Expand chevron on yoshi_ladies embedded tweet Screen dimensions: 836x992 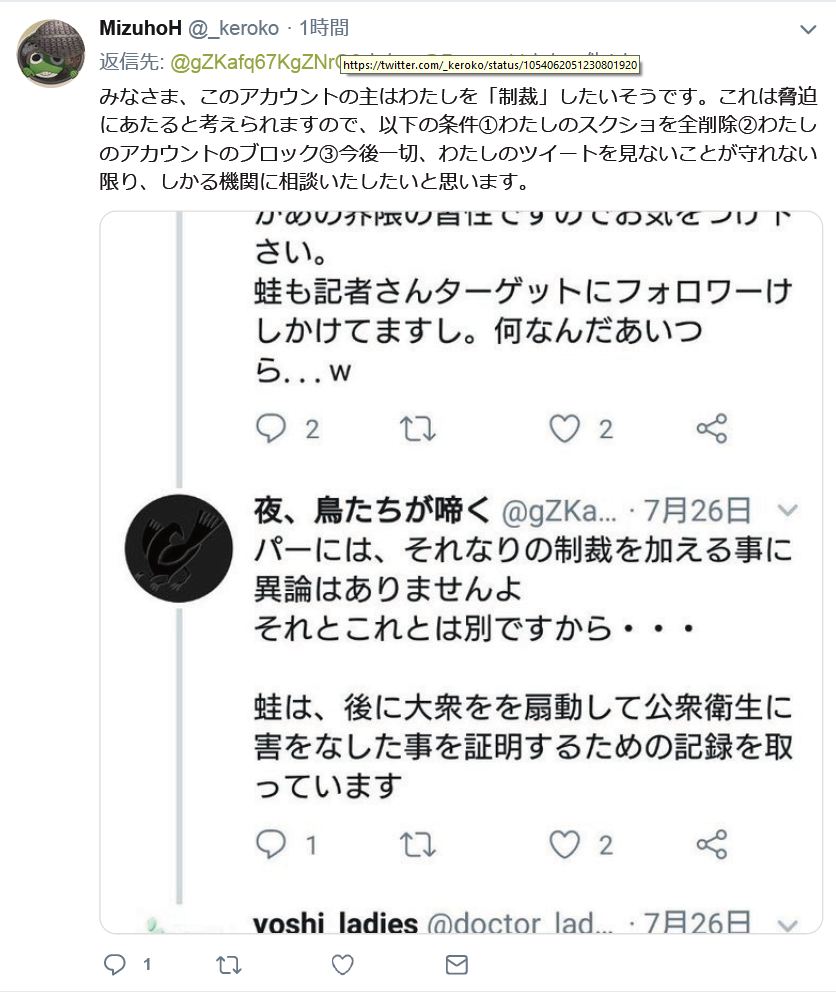pyautogui.click(x=787, y=924)
